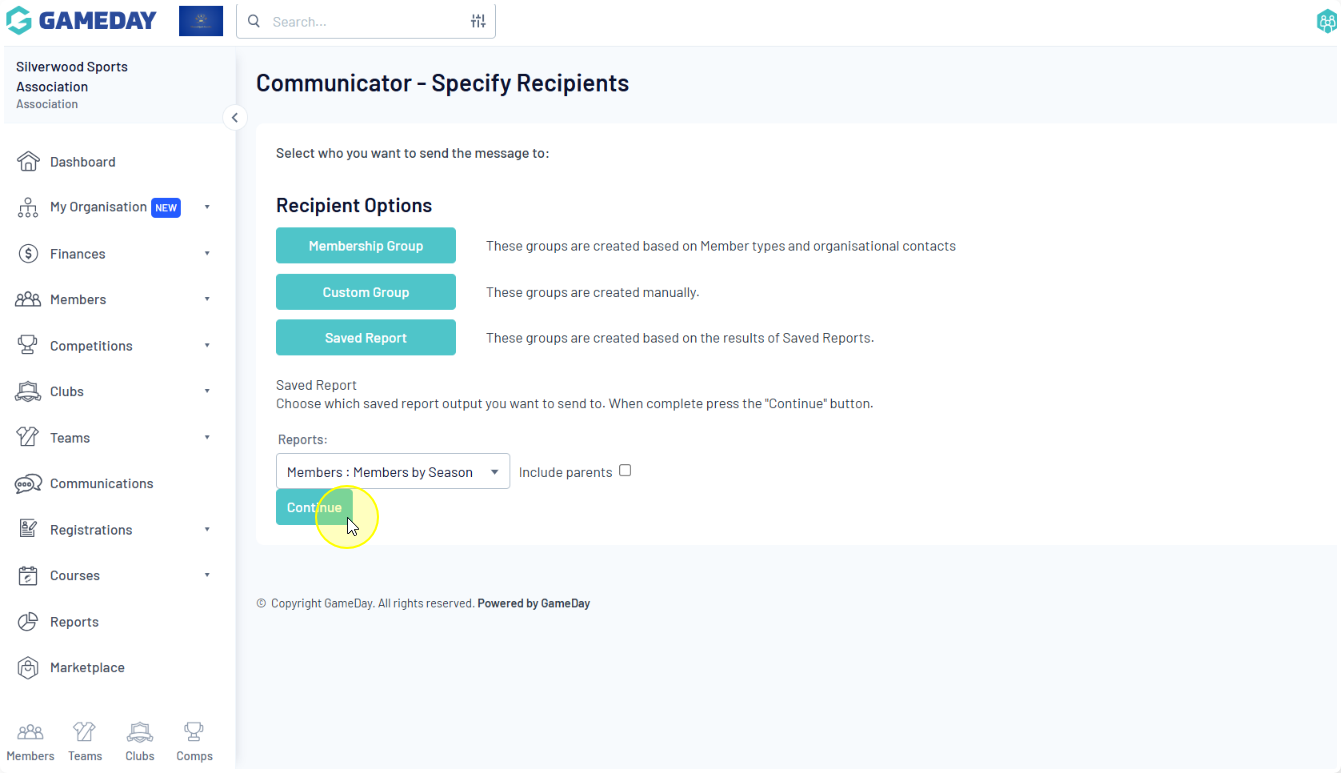Enable the Include parents checkbox

pyautogui.click(x=625, y=471)
